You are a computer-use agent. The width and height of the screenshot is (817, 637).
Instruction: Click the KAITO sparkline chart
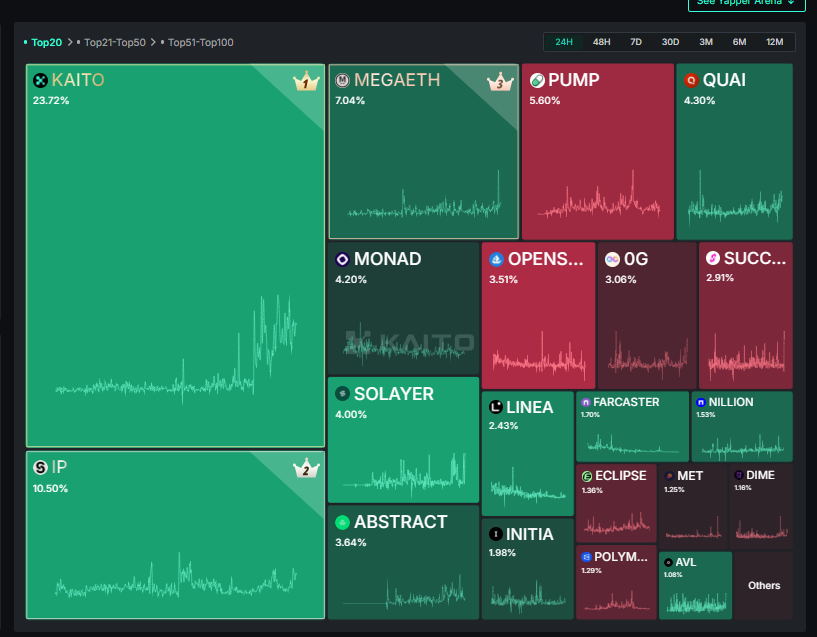176,349
